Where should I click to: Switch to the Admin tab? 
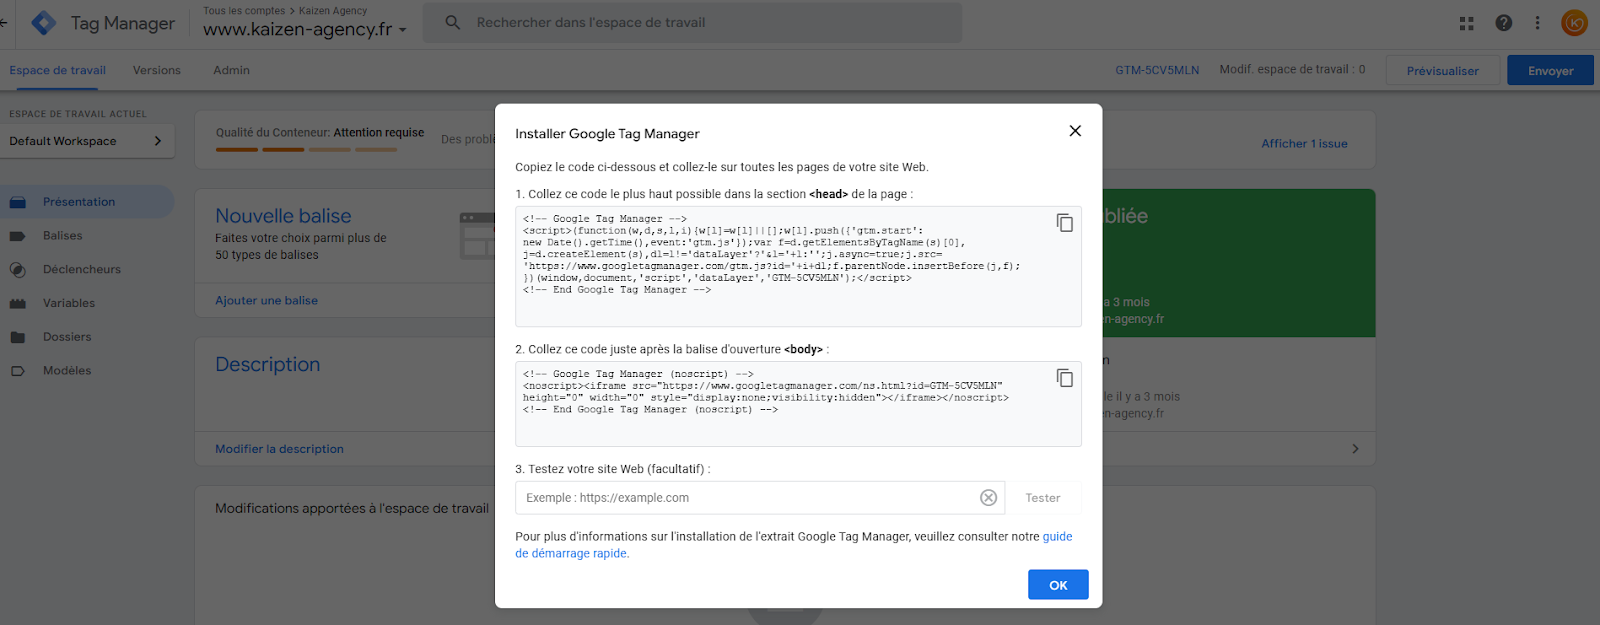231,70
